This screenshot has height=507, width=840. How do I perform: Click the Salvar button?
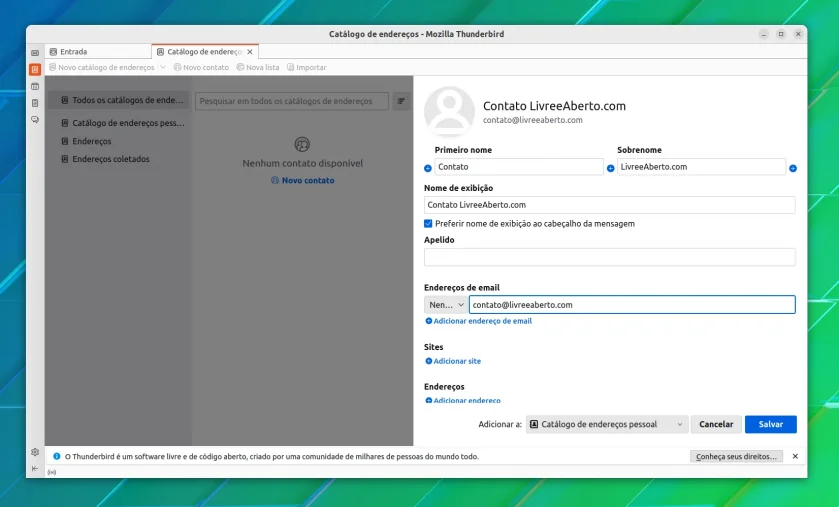point(770,424)
